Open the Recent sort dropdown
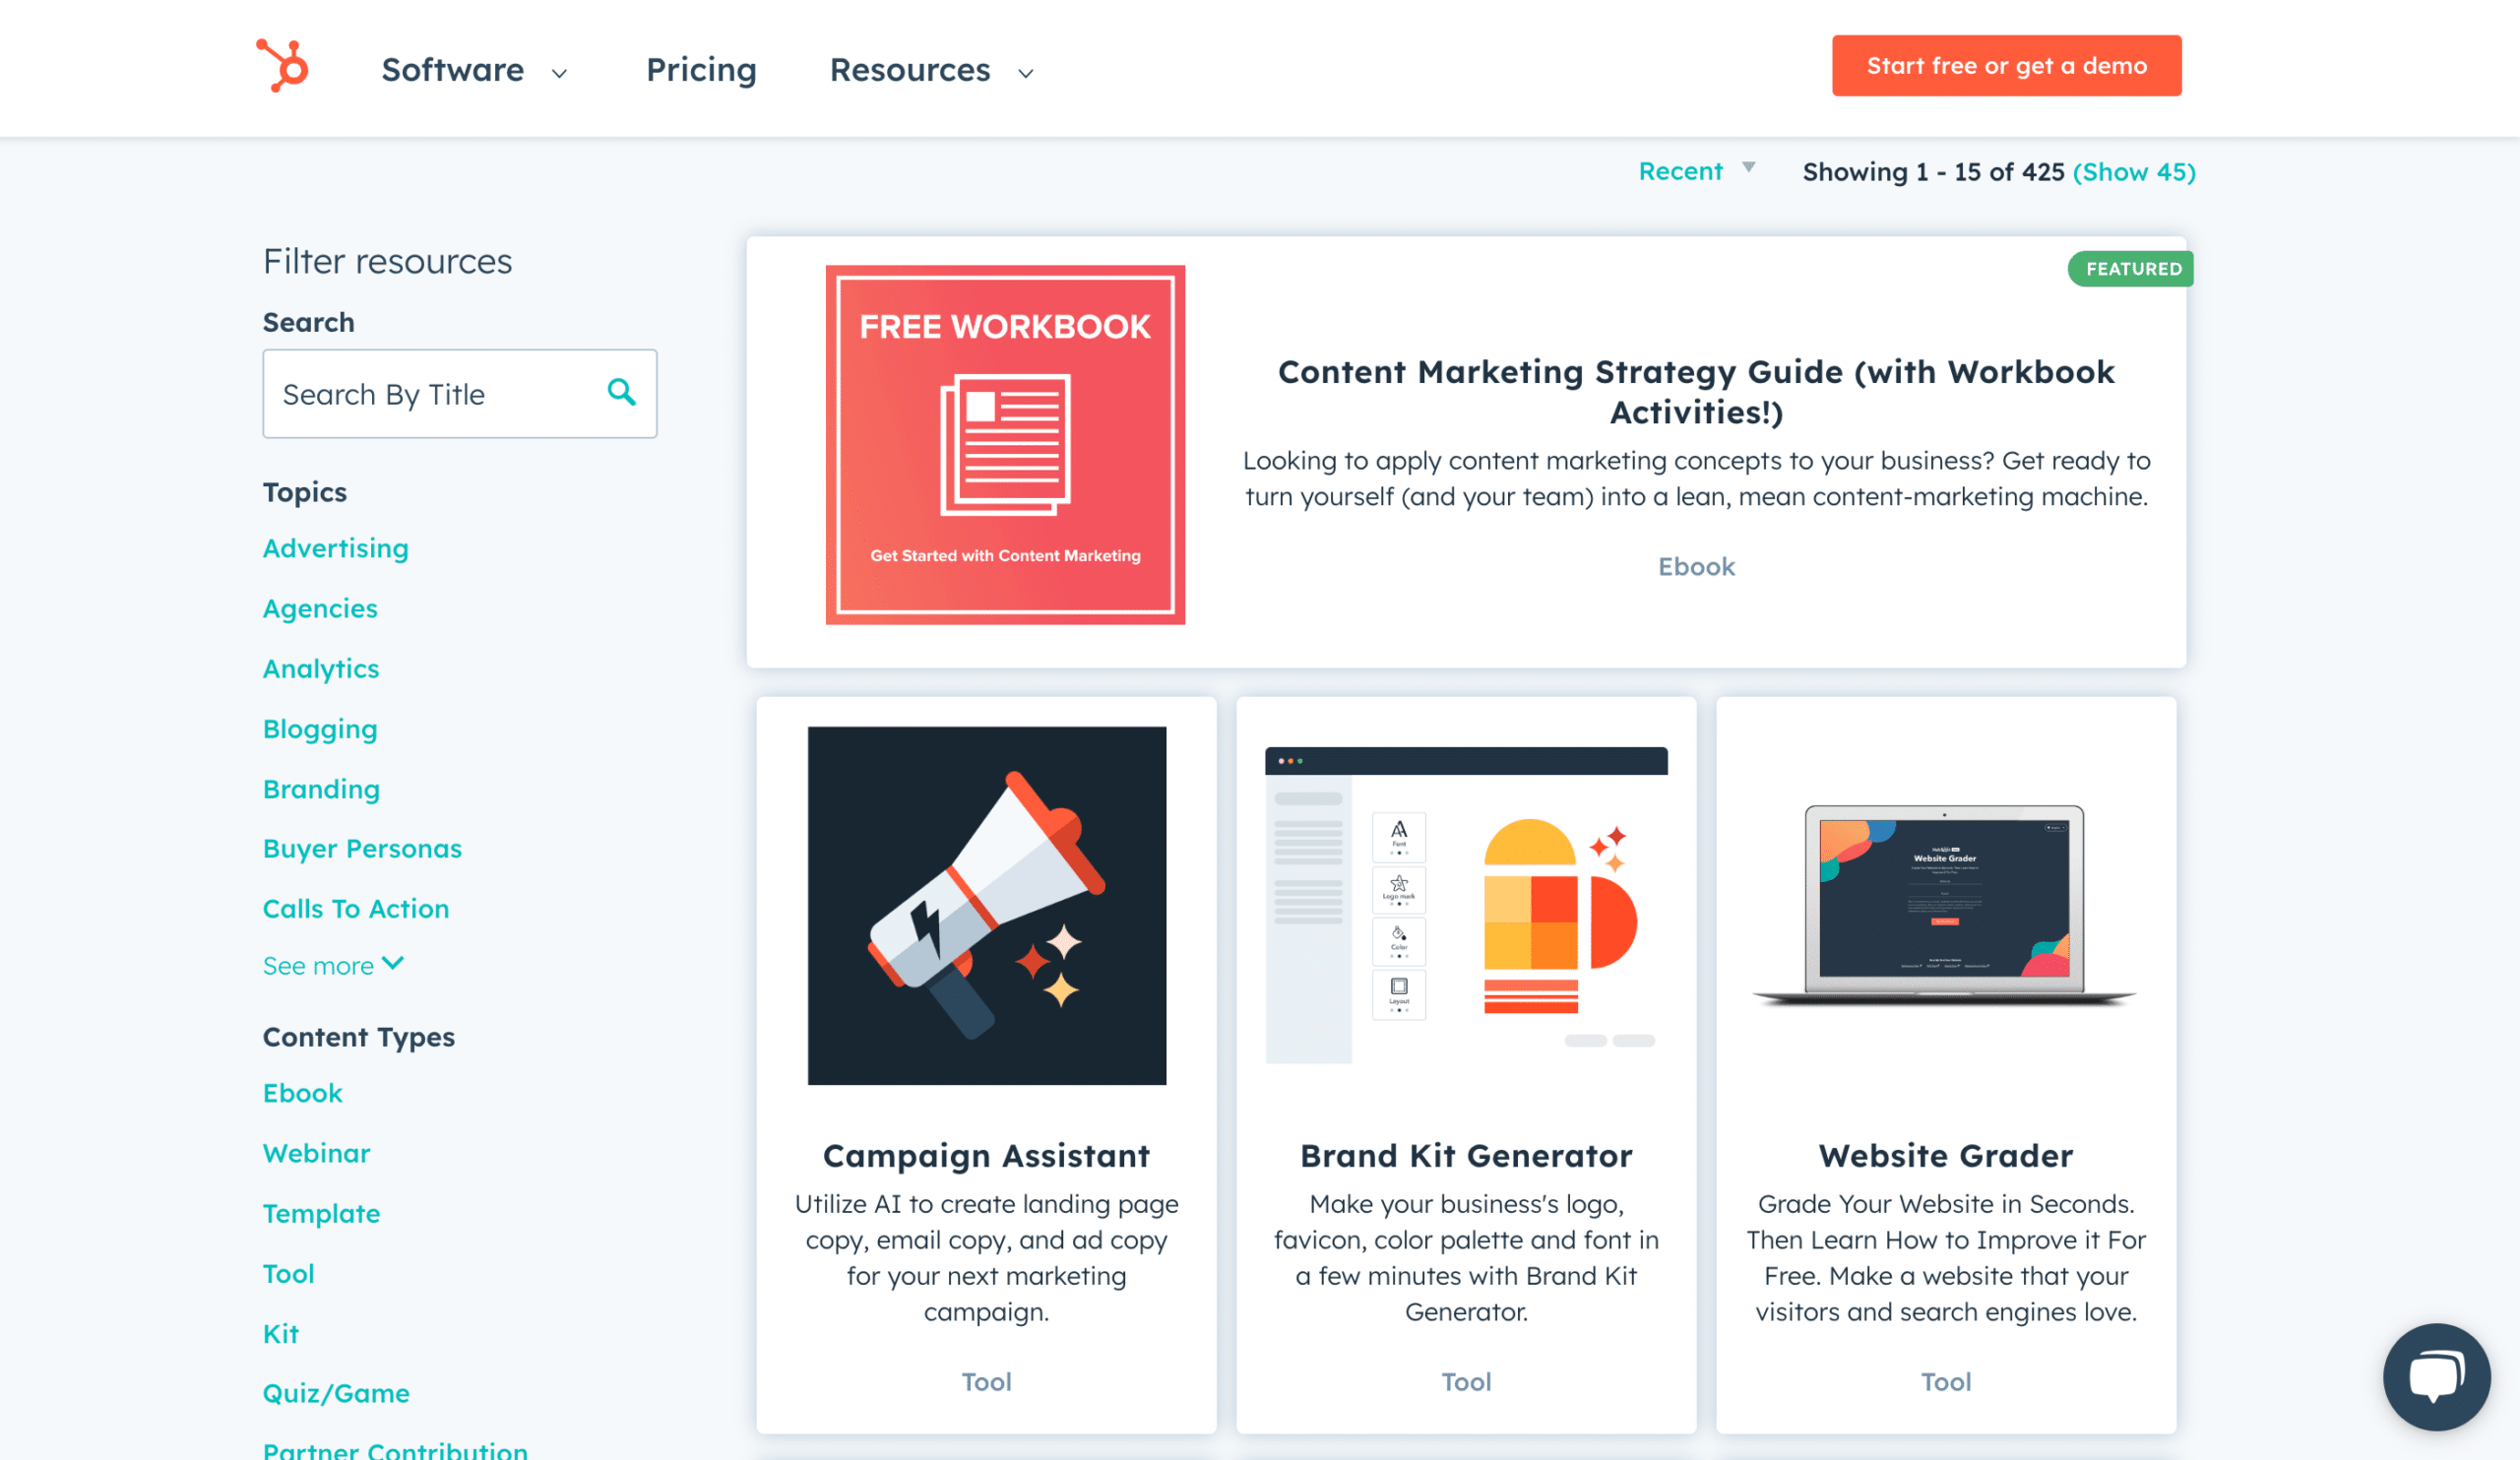Screen dimensions: 2520x1460 click(x=1696, y=171)
